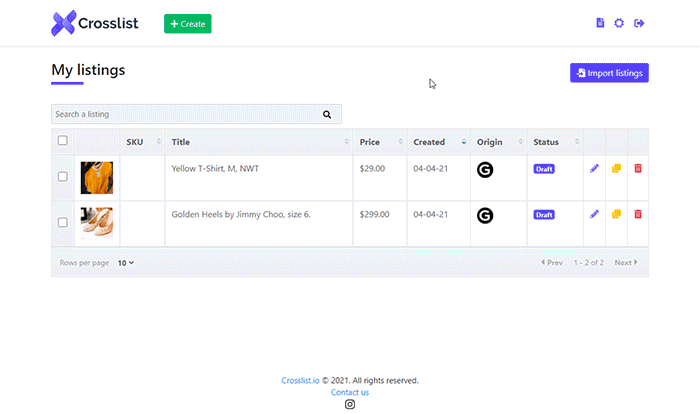Go to Prev page
Image resolution: width=700 pixels, height=414 pixels.
[552, 263]
